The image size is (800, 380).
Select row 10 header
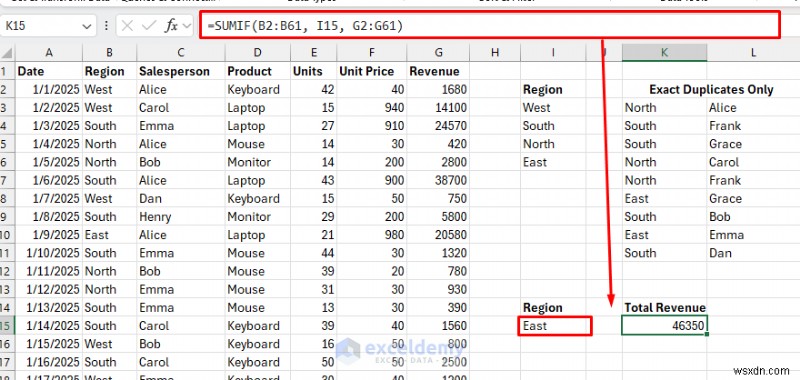[7, 235]
